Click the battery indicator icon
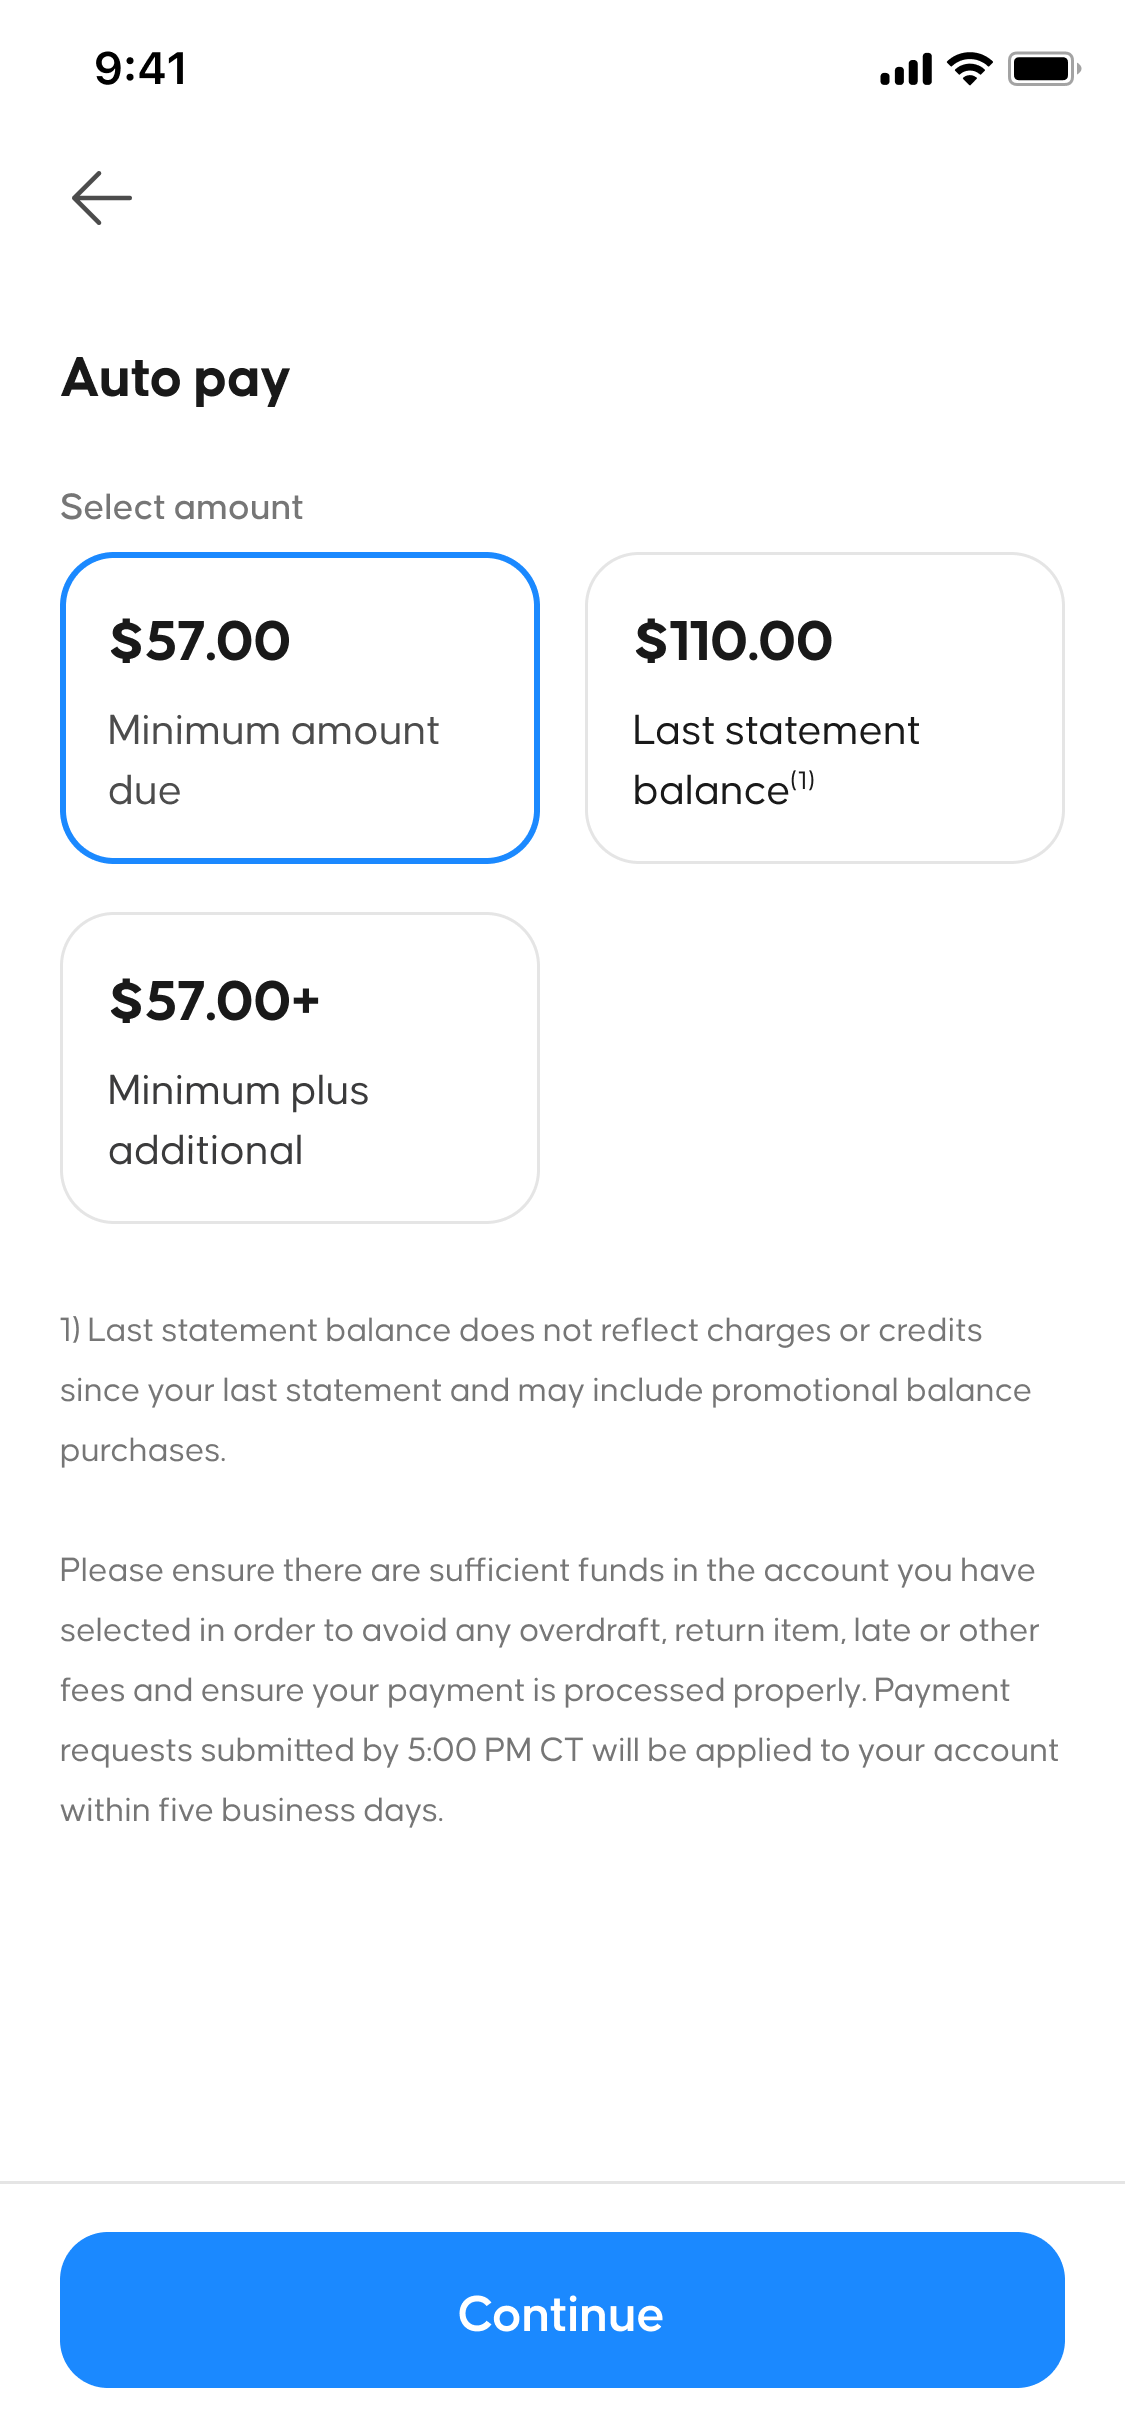The image size is (1125, 2436). 1043,69
